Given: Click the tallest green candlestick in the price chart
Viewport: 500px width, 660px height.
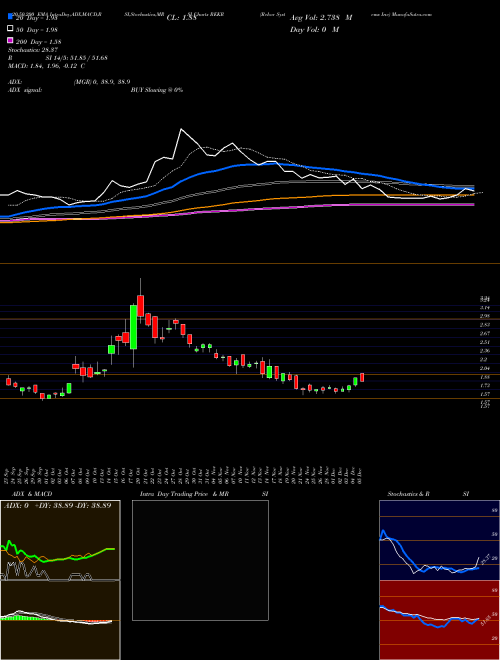Looking at the screenshot, I should [133, 327].
